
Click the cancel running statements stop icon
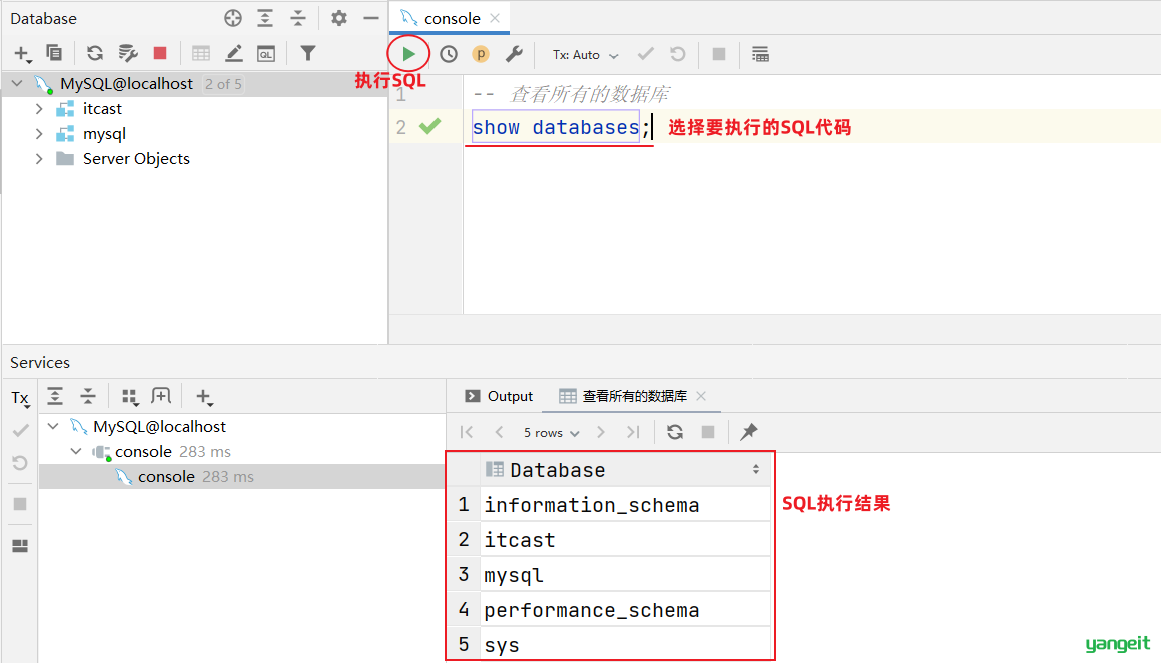click(x=718, y=54)
